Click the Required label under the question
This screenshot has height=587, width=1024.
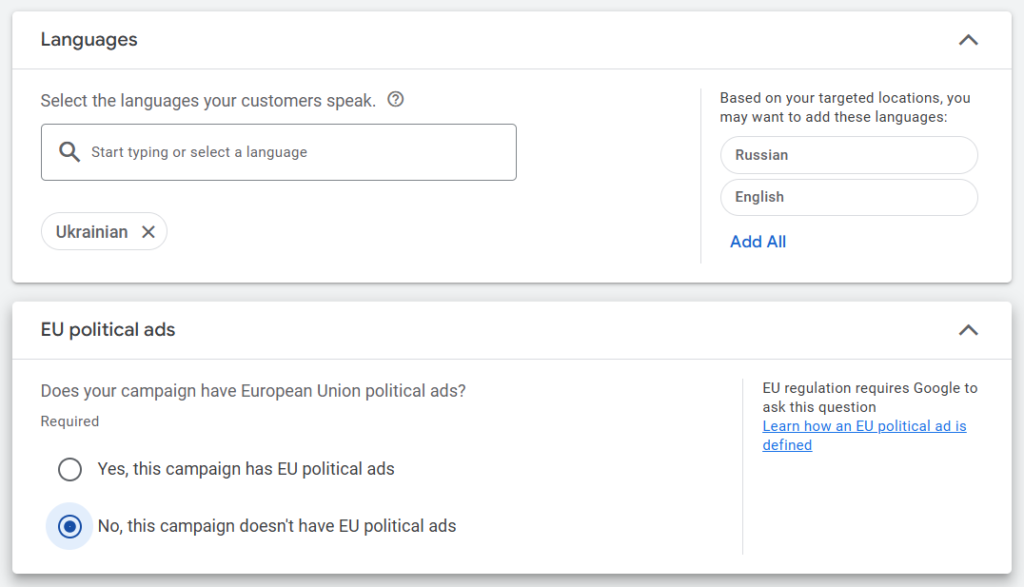(69, 421)
